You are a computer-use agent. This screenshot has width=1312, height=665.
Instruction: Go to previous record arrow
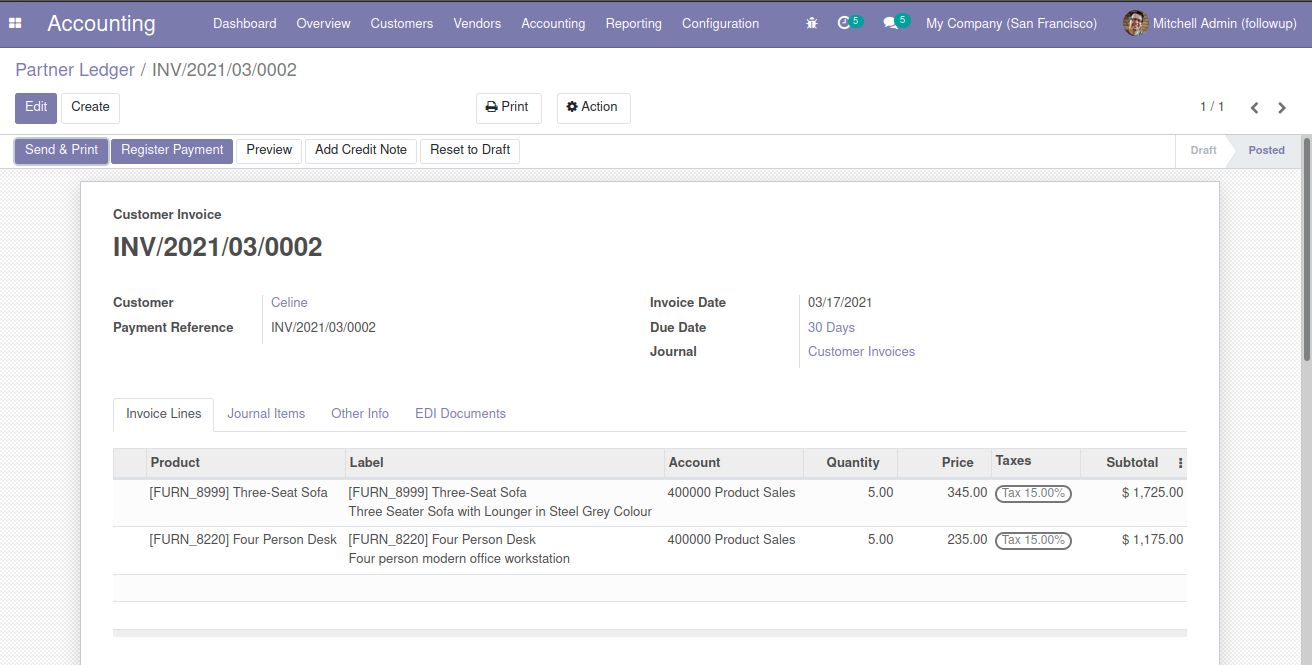coord(1254,108)
